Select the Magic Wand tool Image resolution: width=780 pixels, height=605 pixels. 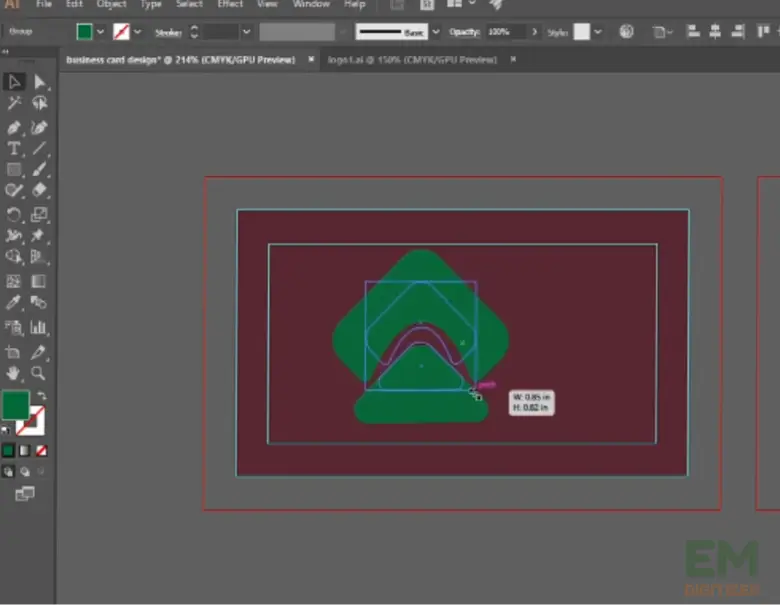click(14, 103)
